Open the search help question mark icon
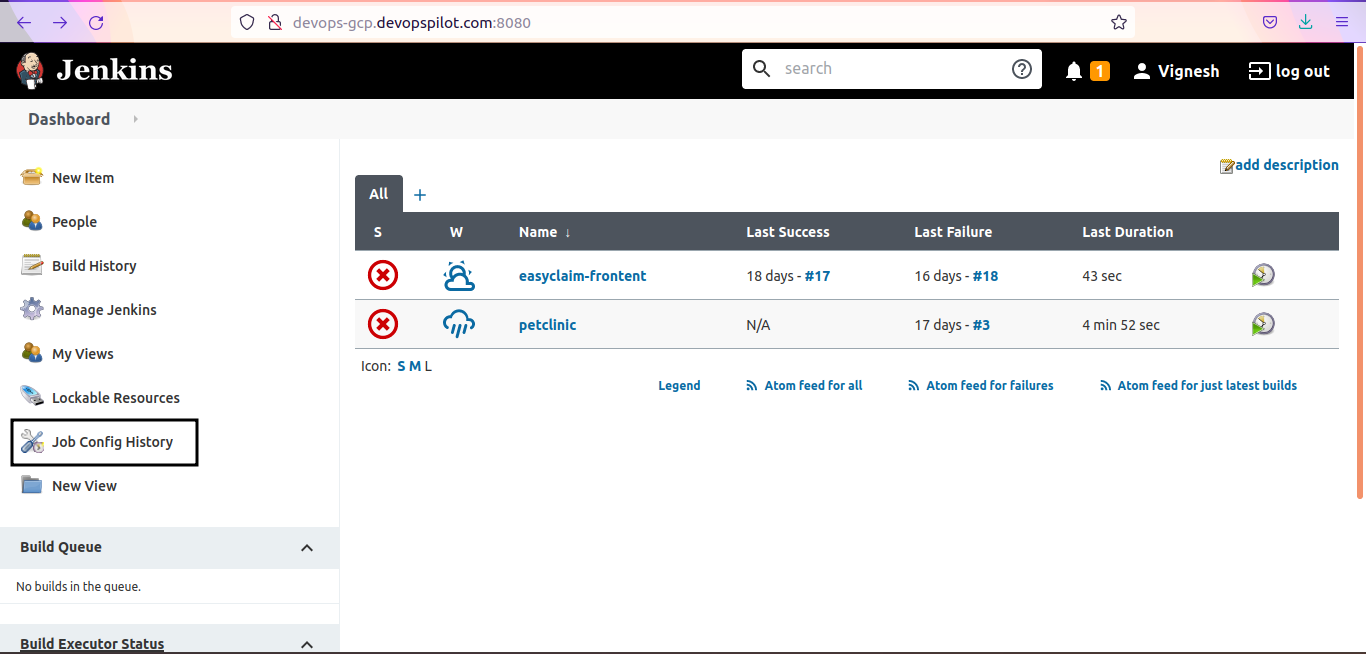Image resolution: width=1366 pixels, height=654 pixels. tap(1021, 69)
